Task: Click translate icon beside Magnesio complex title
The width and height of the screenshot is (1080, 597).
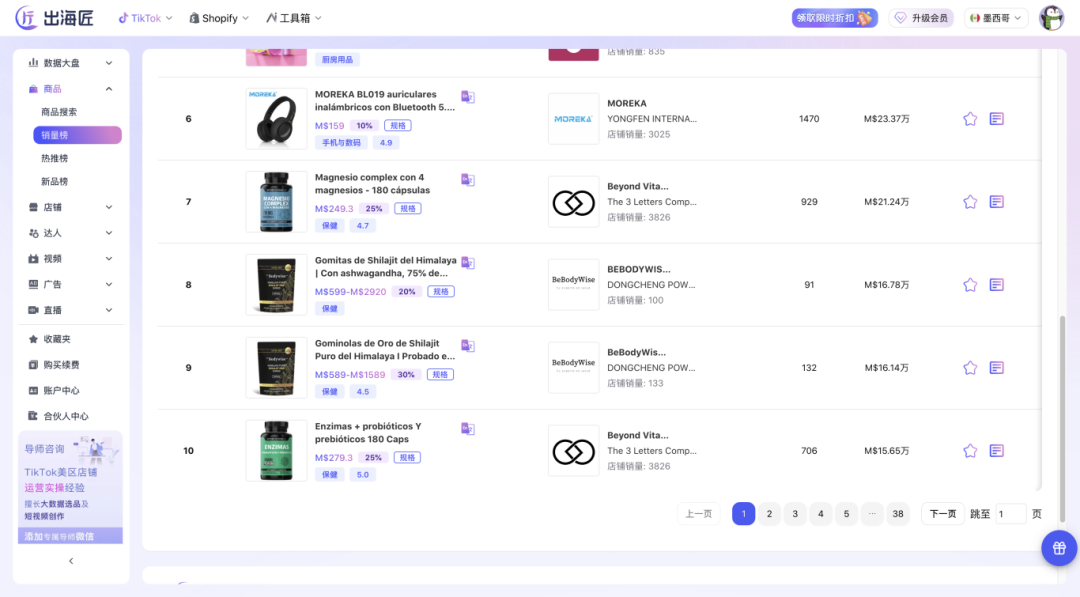Action: (468, 180)
